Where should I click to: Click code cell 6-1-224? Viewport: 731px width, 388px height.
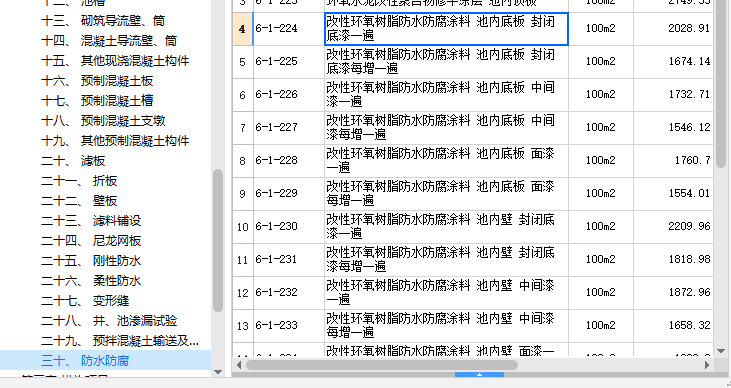(x=289, y=29)
